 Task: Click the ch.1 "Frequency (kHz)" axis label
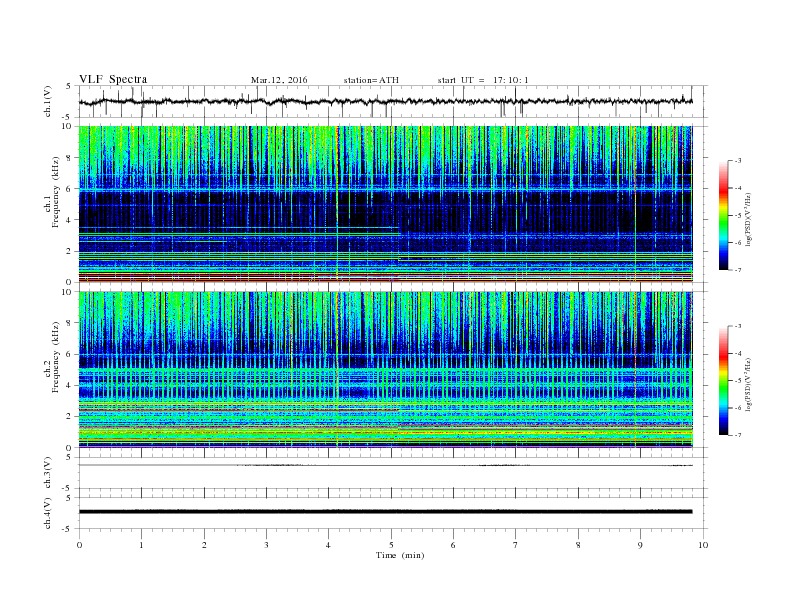coord(56,191)
